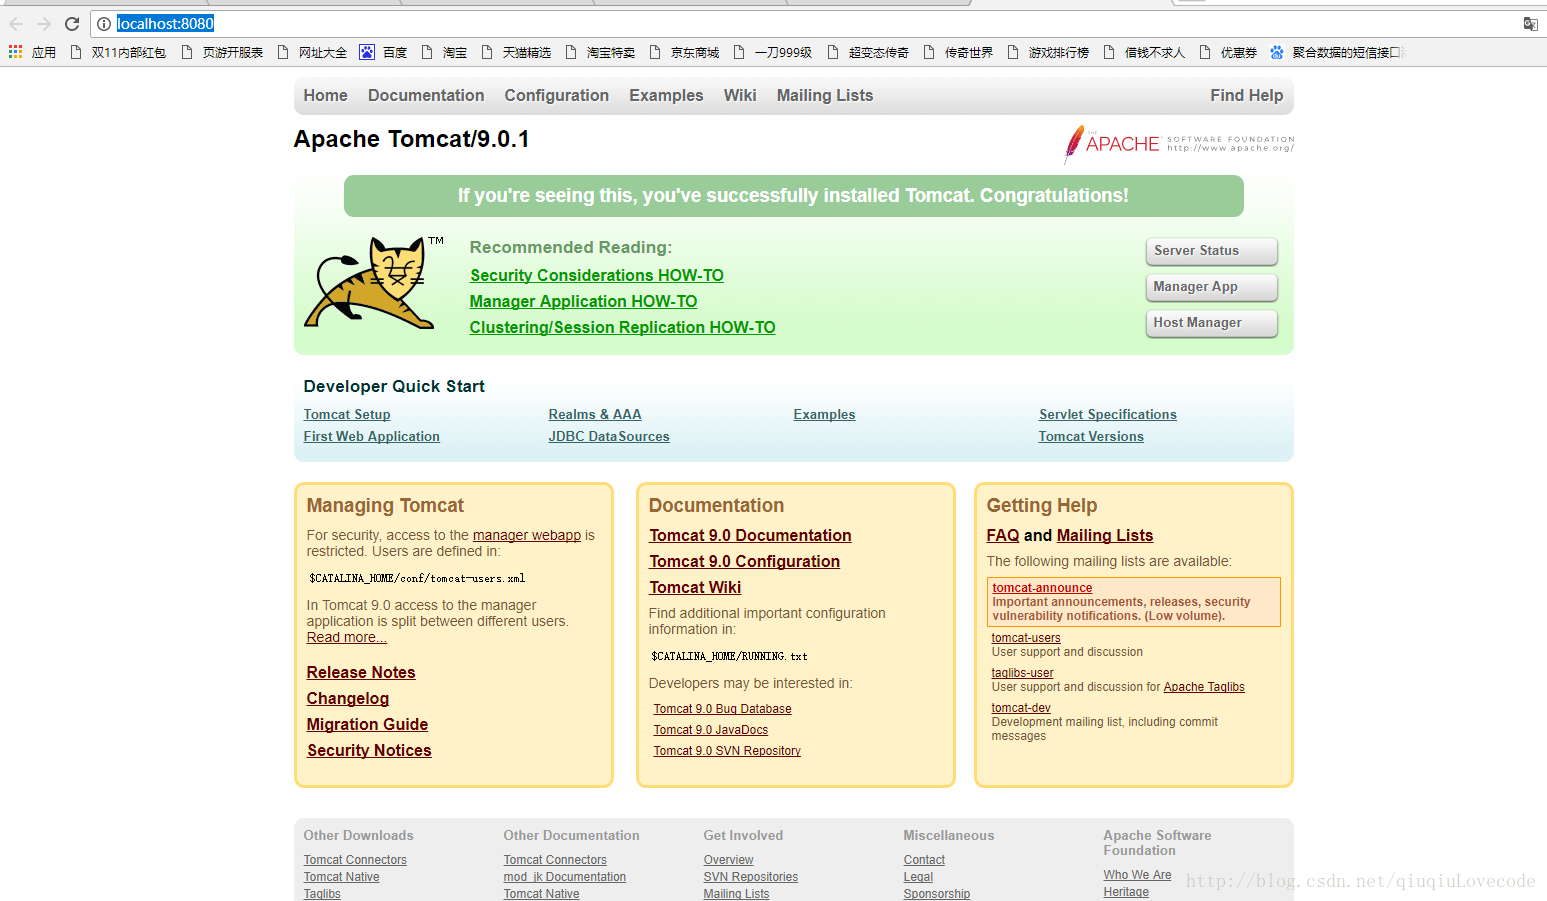
Task: Open the 页游开服表 bookmark
Action: (x=222, y=52)
